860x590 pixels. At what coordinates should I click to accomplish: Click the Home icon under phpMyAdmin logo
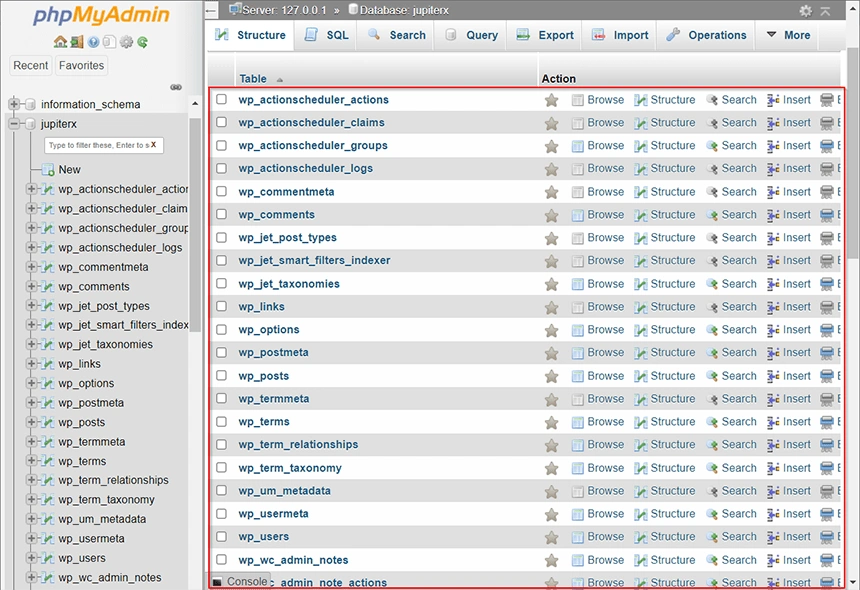pyautogui.click(x=61, y=42)
